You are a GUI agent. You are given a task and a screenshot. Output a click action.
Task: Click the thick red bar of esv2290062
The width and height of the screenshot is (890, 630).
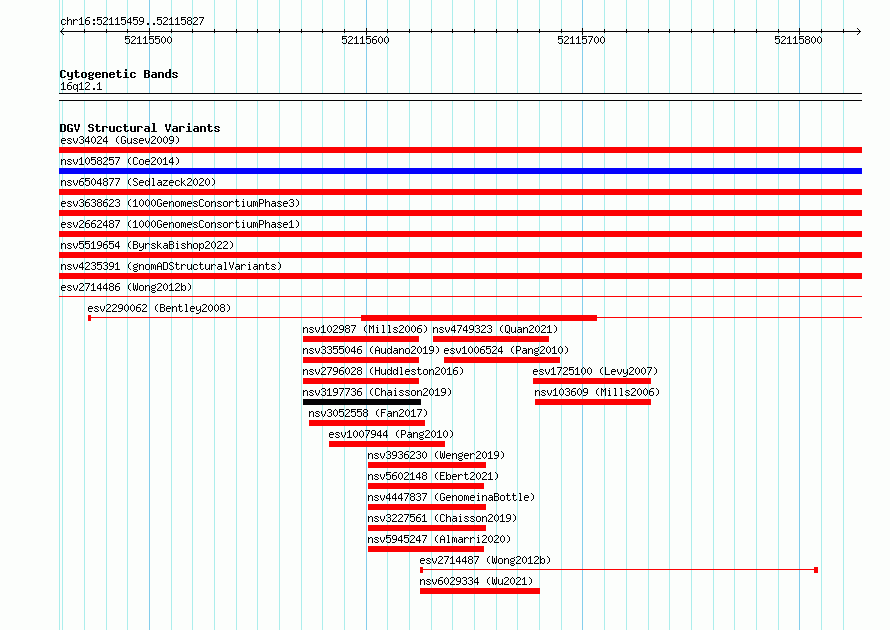[479, 318]
